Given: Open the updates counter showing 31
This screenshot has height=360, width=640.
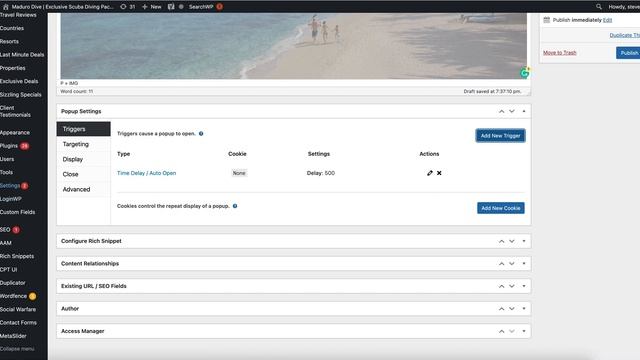Looking at the screenshot, I should (128, 7).
